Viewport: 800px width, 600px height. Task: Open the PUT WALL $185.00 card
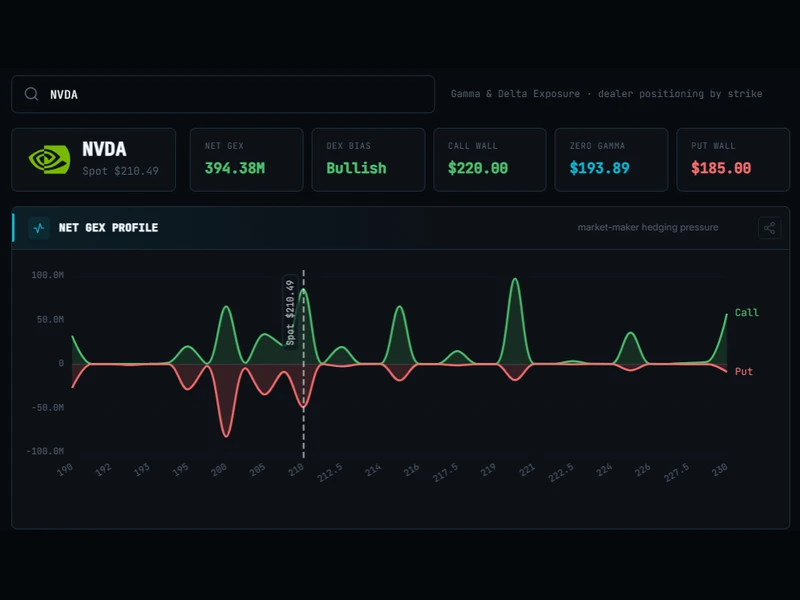pos(733,160)
